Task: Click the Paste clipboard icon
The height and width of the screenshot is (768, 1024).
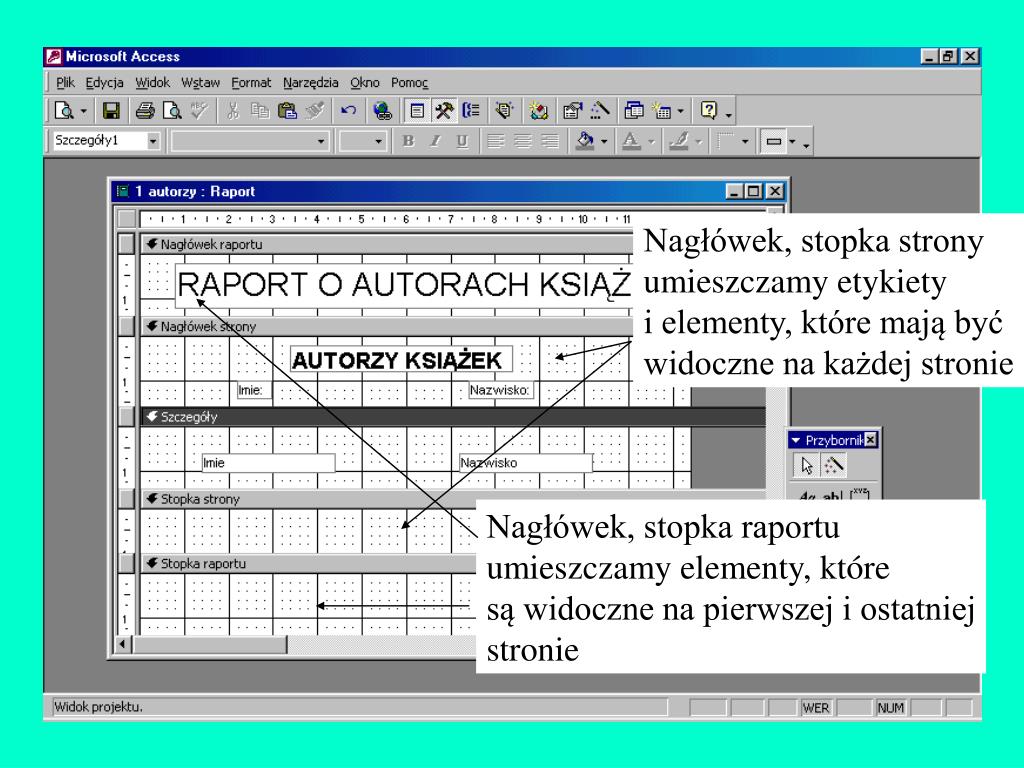Action: 287,111
